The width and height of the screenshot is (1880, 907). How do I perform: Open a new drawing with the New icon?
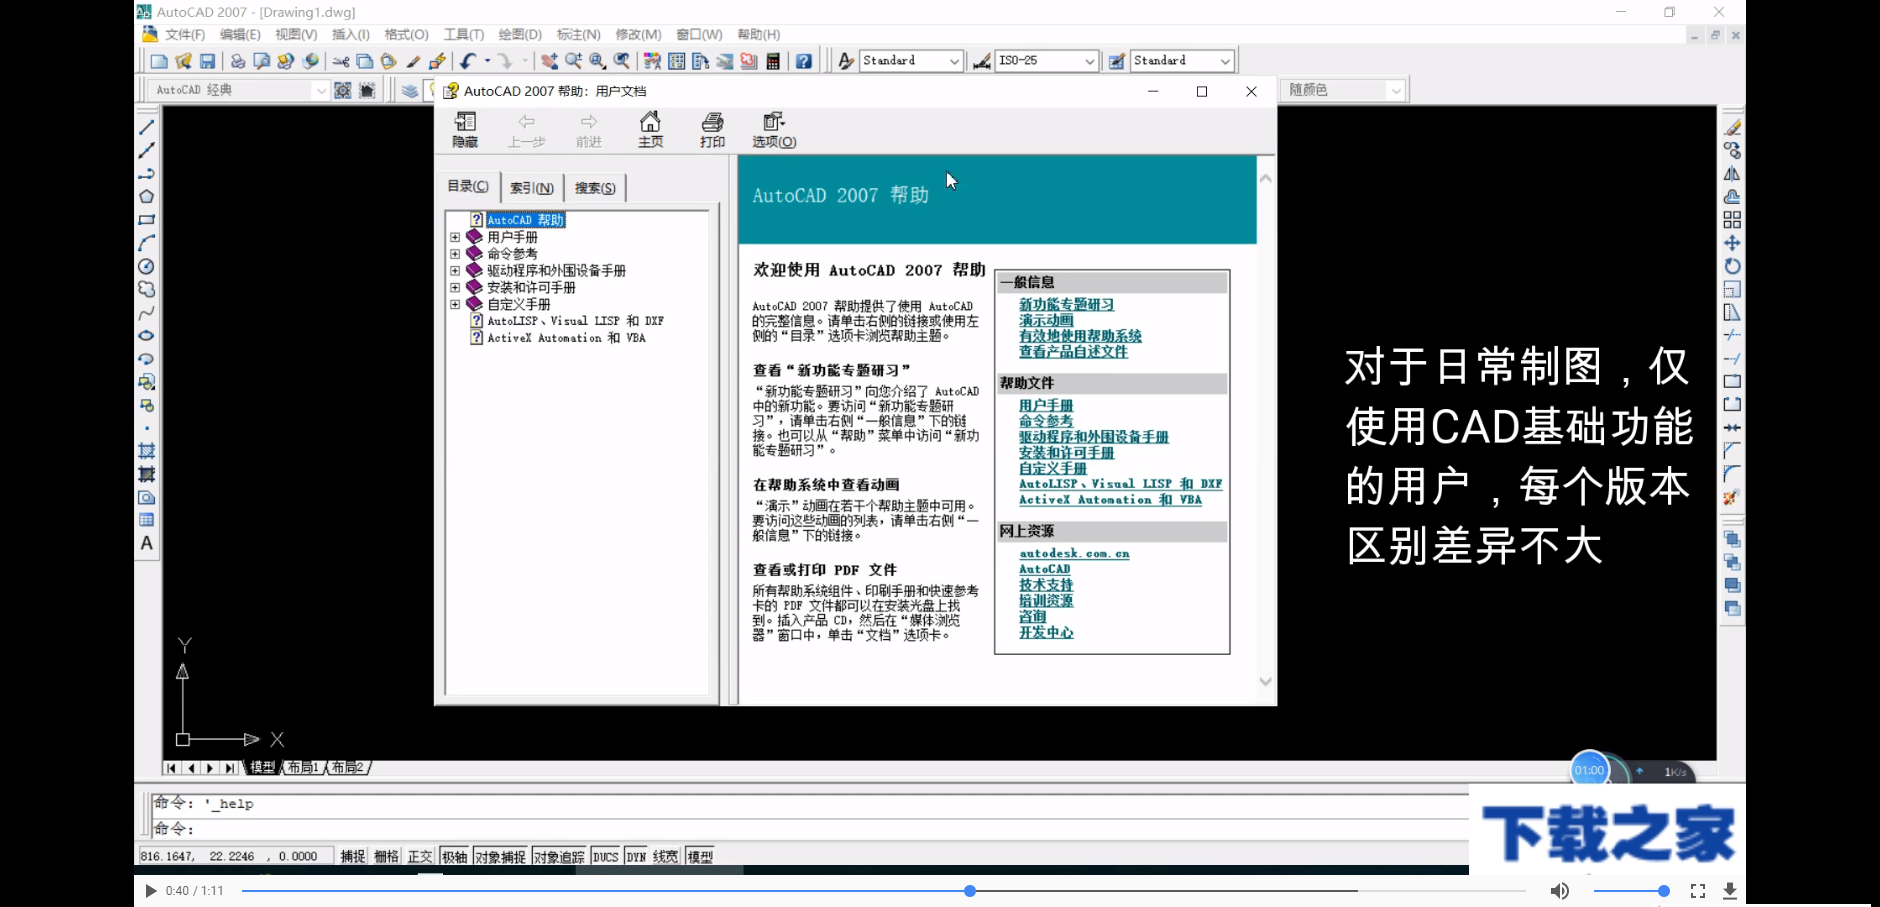click(x=160, y=60)
